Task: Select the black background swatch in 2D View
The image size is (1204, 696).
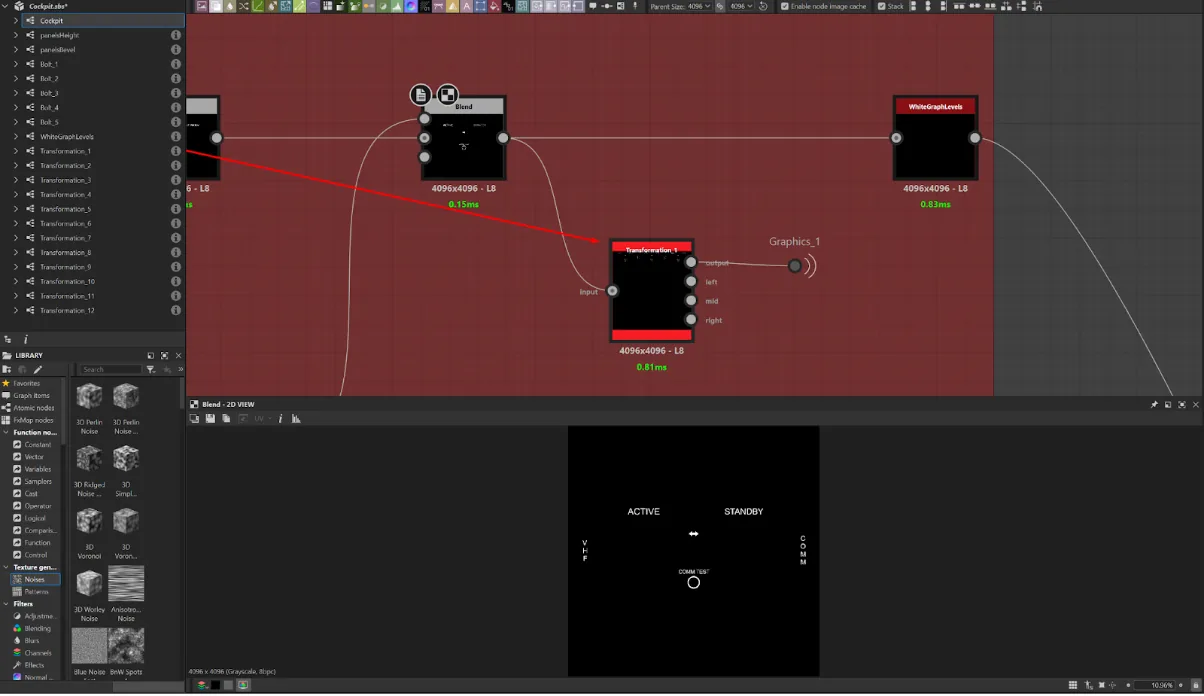Action: (215, 685)
